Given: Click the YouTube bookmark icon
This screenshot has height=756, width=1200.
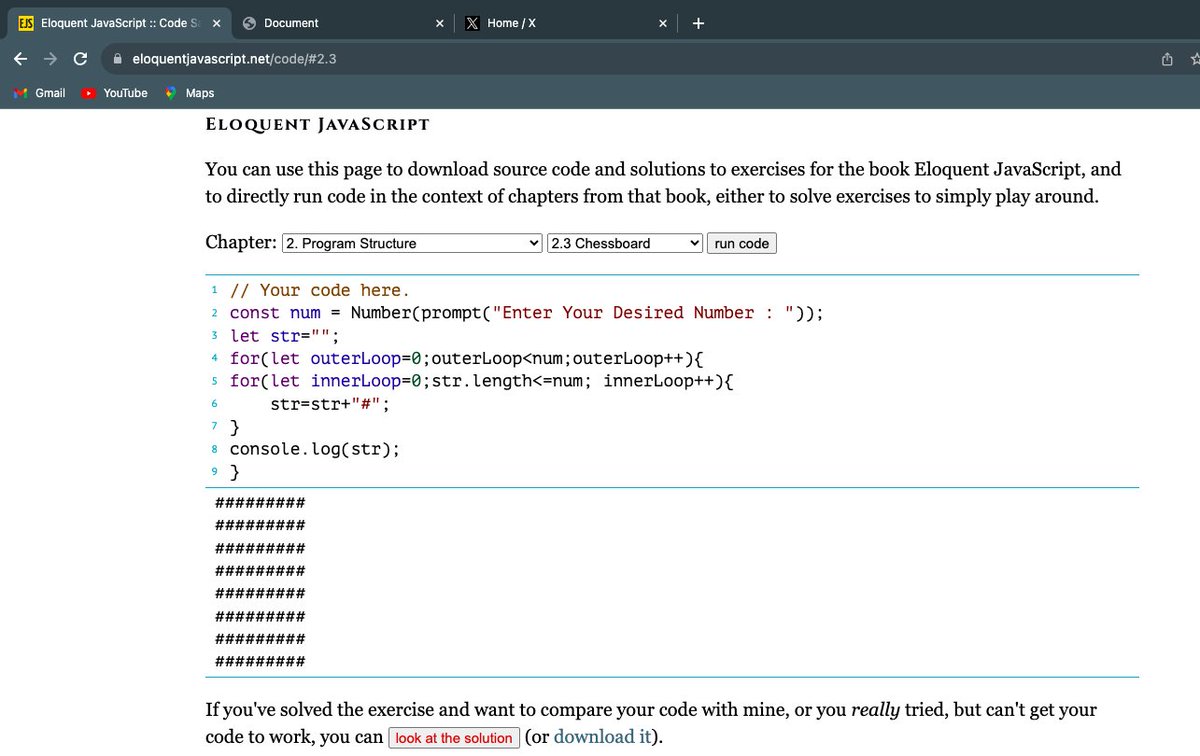Looking at the screenshot, I should coord(89,93).
